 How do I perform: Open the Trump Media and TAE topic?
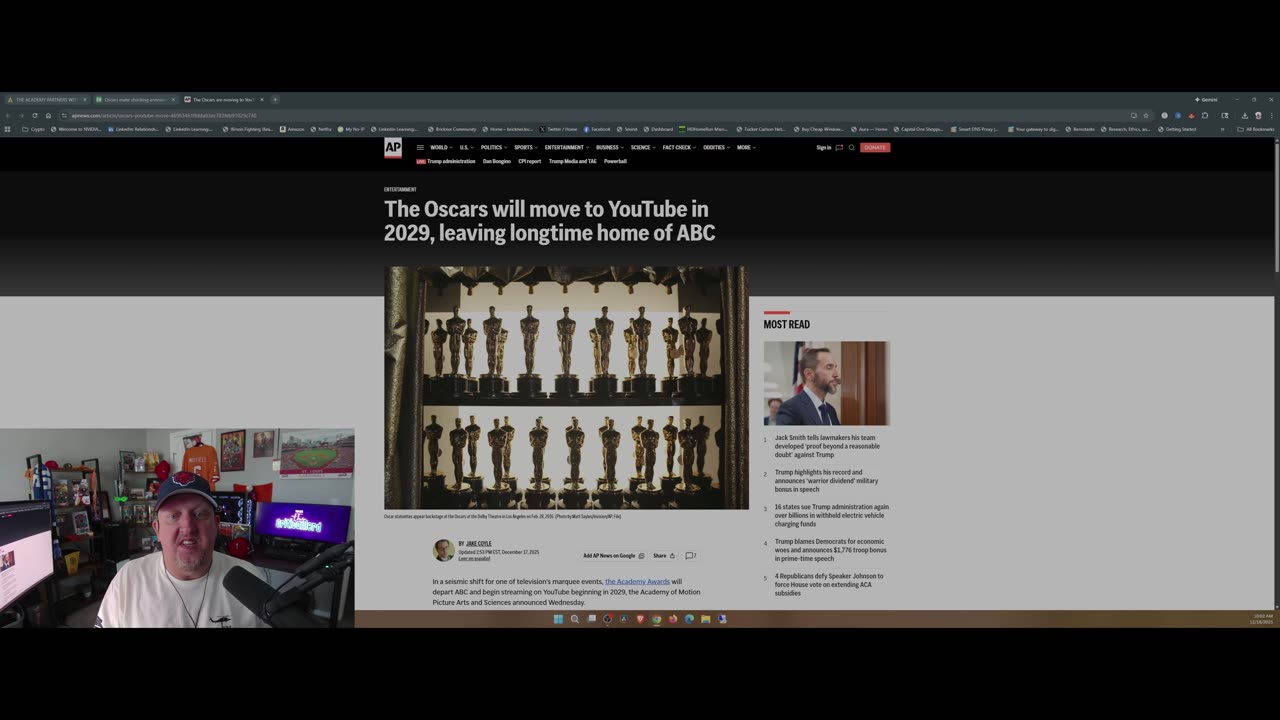click(x=572, y=162)
